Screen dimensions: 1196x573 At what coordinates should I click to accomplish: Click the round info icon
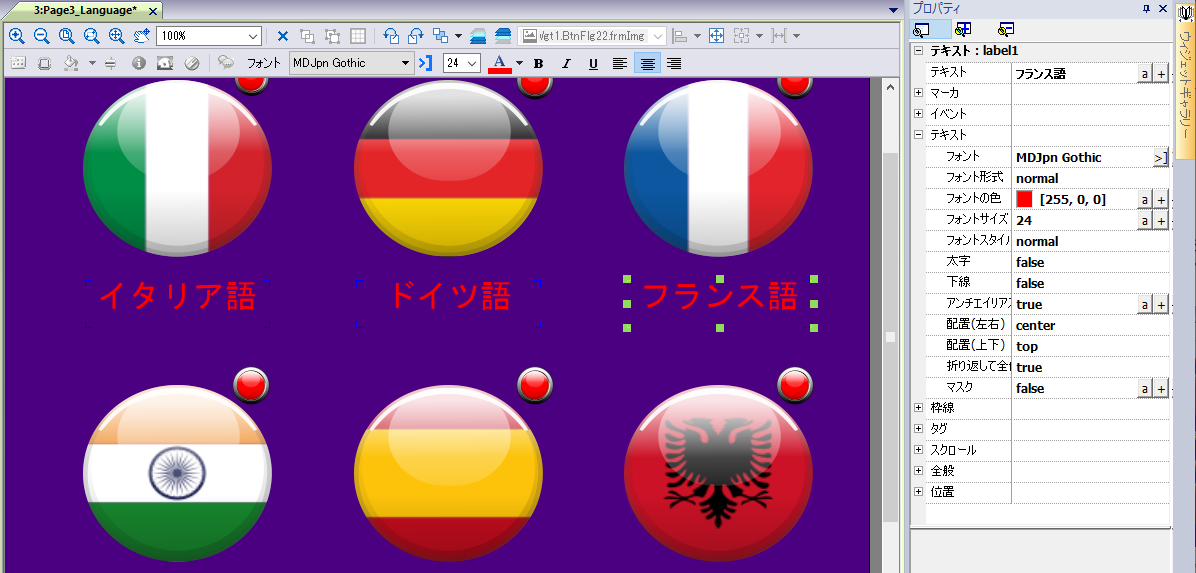tap(138, 63)
